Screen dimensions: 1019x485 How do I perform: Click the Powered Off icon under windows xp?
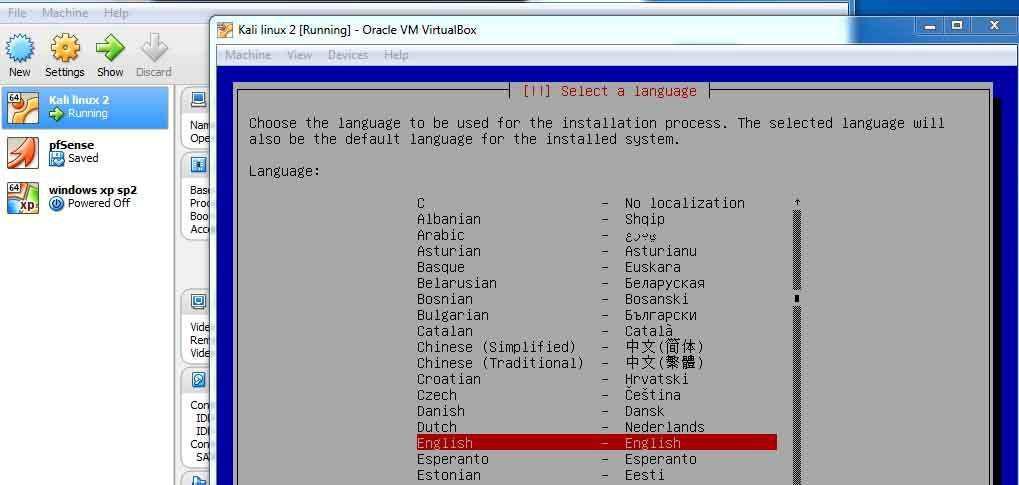click(57, 203)
